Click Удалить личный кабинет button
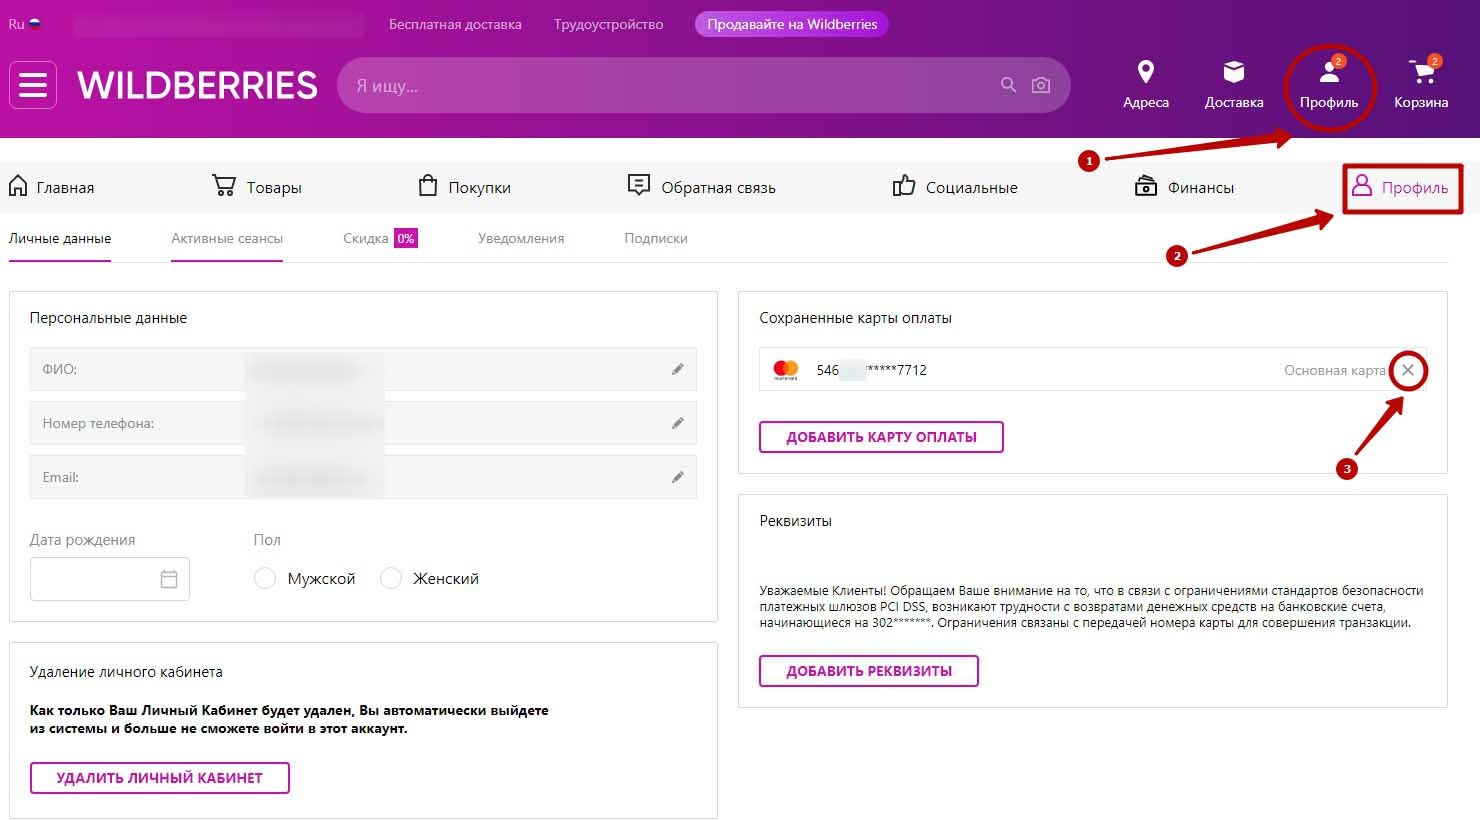This screenshot has width=1480, height=820. pyautogui.click(x=160, y=778)
